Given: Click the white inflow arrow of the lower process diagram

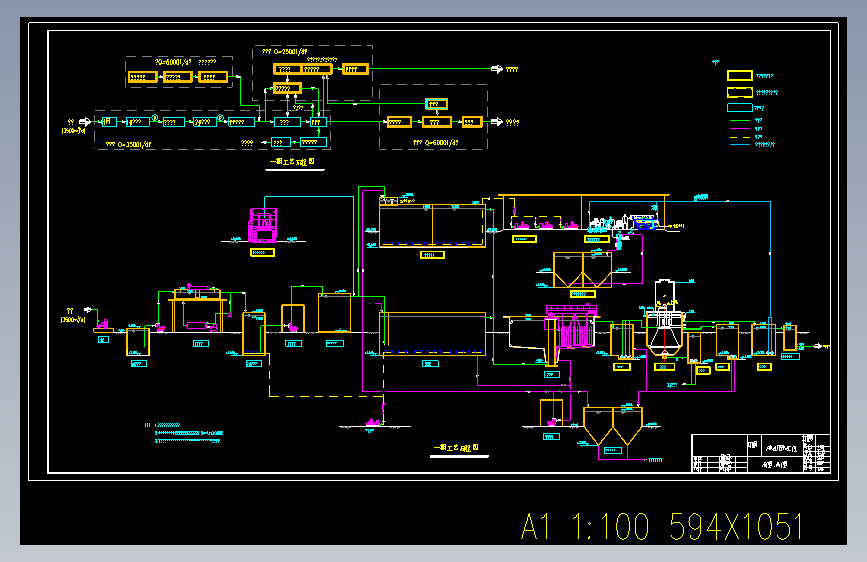Looking at the screenshot, I should click(x=87, y=310).
